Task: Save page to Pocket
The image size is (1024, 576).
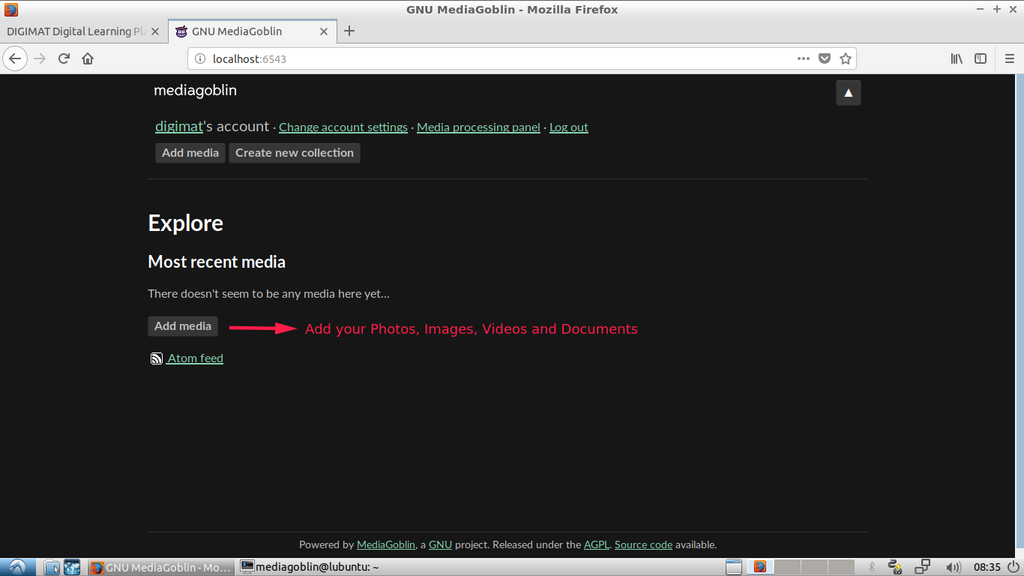Action: click(x=825, y=59)
